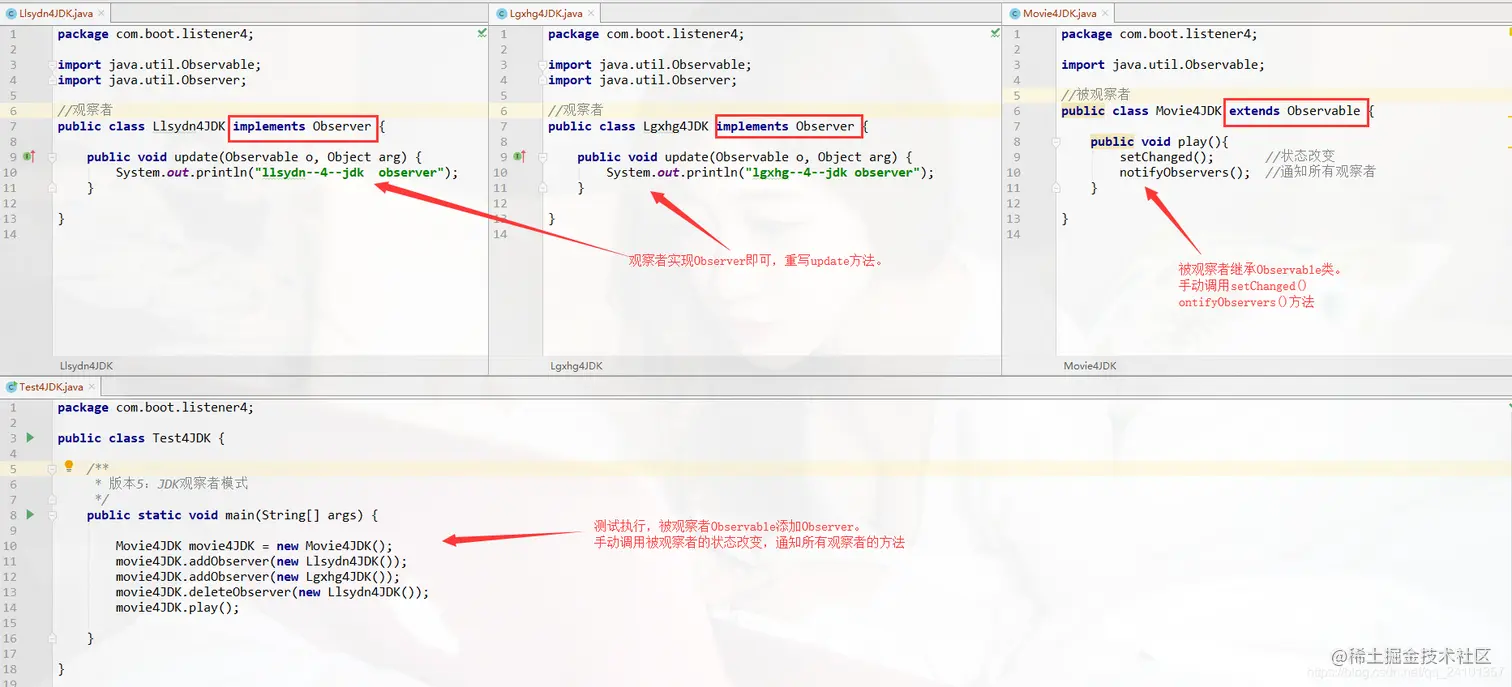The image size is (1512, 687).
Task: Collapse the imports block in Lgxhg4JDK.java
Action: click(x=543, y=65)
